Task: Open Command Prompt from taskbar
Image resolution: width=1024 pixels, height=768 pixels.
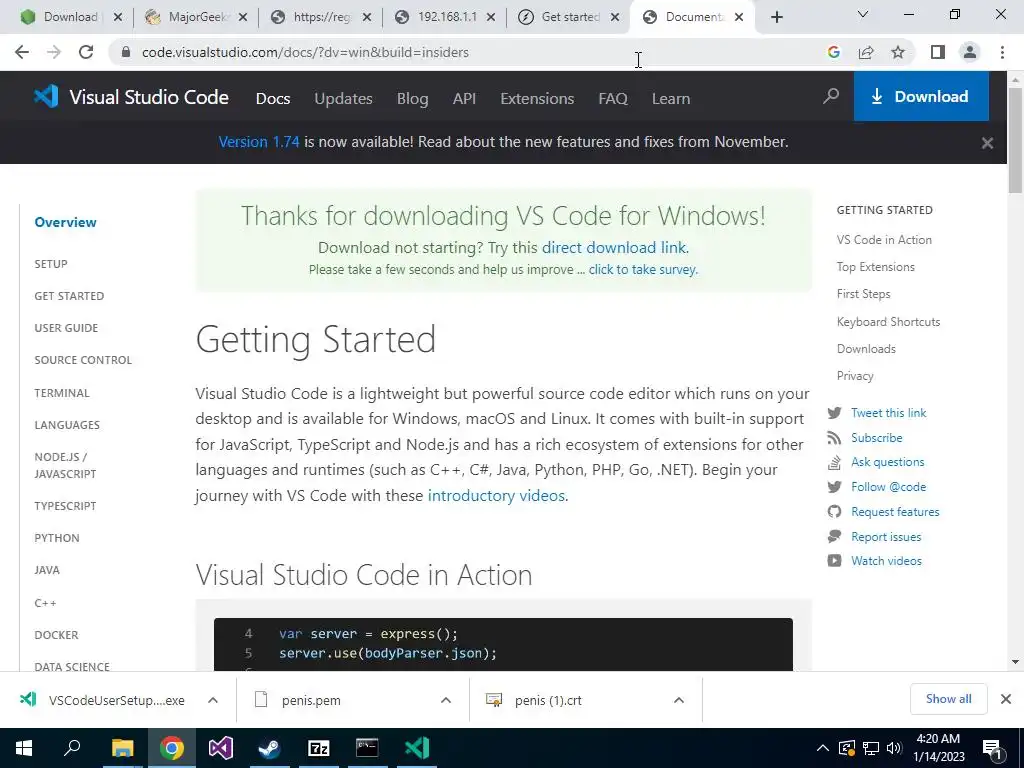Action: pos(367,748)
